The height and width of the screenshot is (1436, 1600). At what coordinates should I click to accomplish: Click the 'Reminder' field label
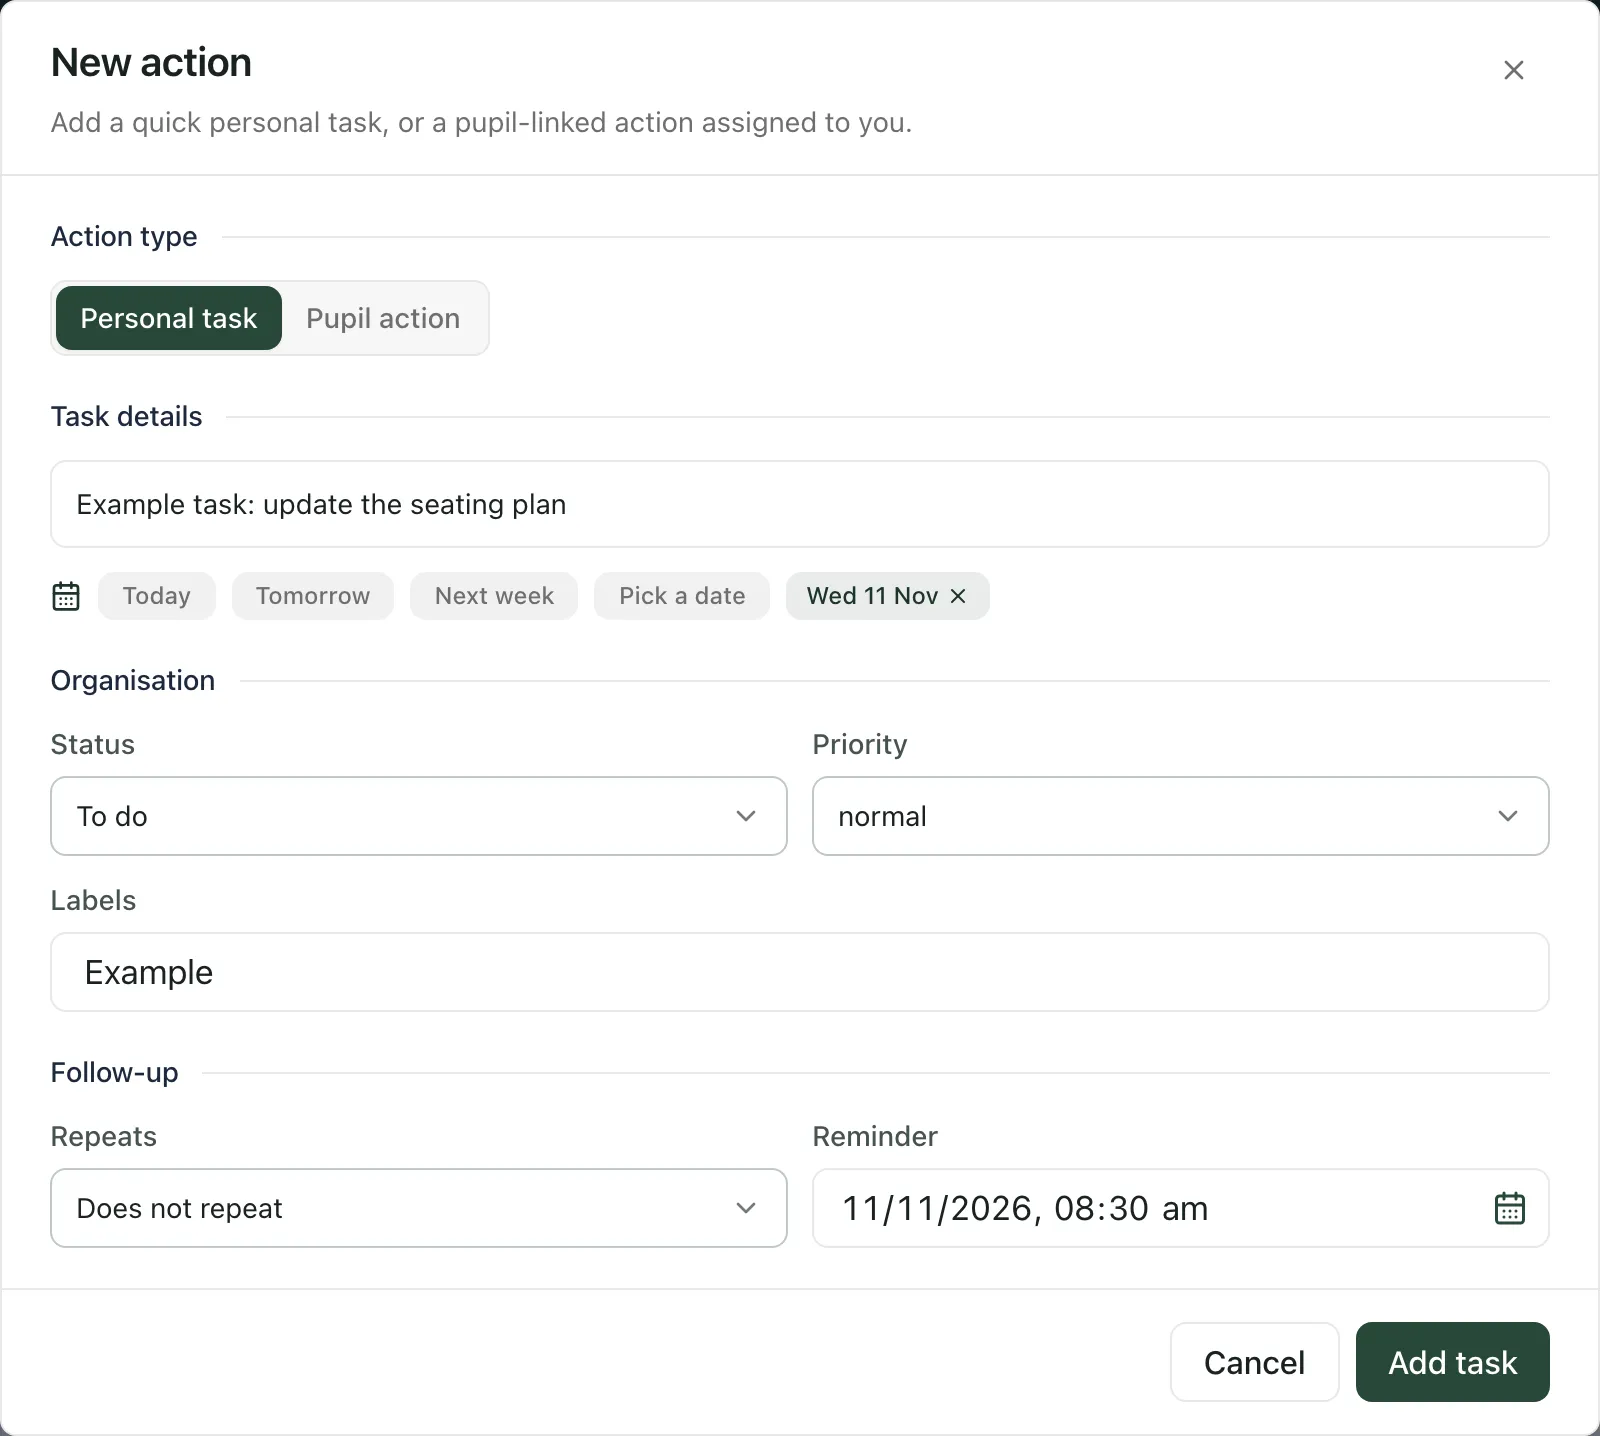875,1137
